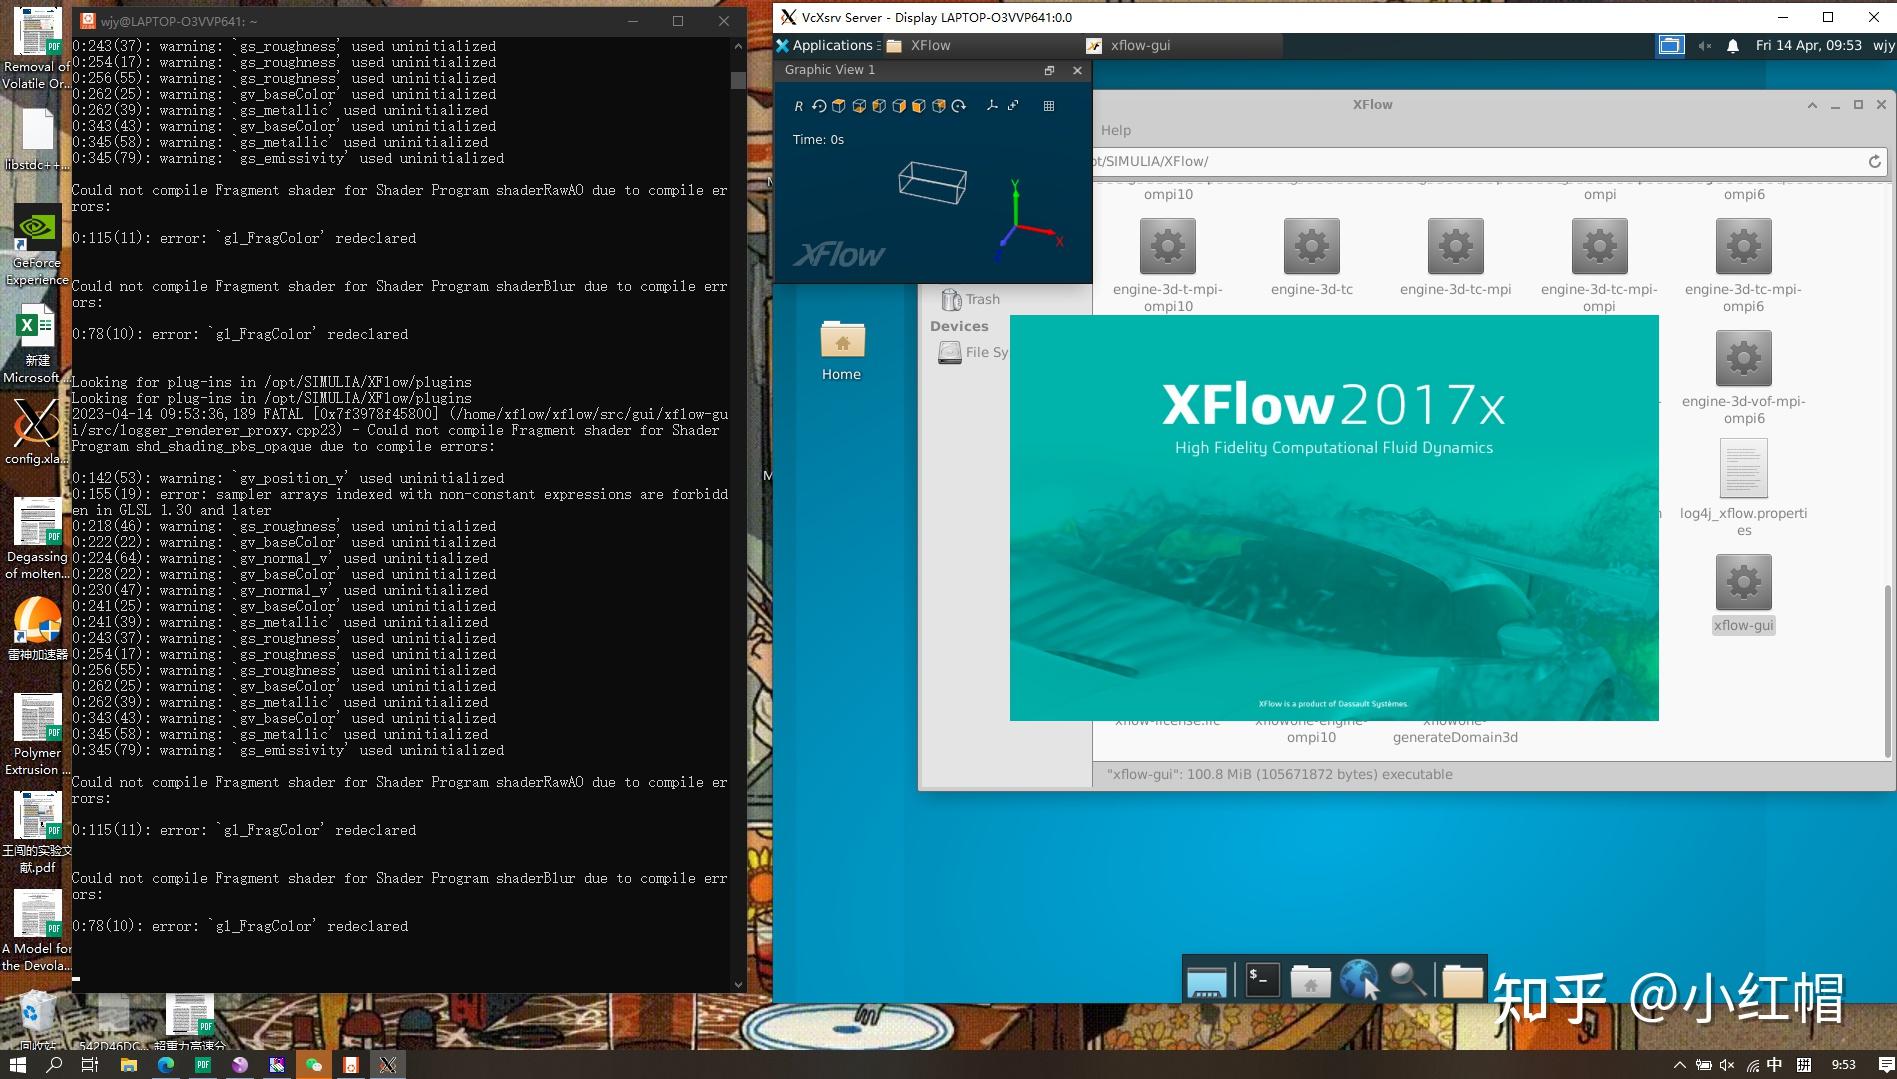Open Trash in the file manager sidebar

971,299
